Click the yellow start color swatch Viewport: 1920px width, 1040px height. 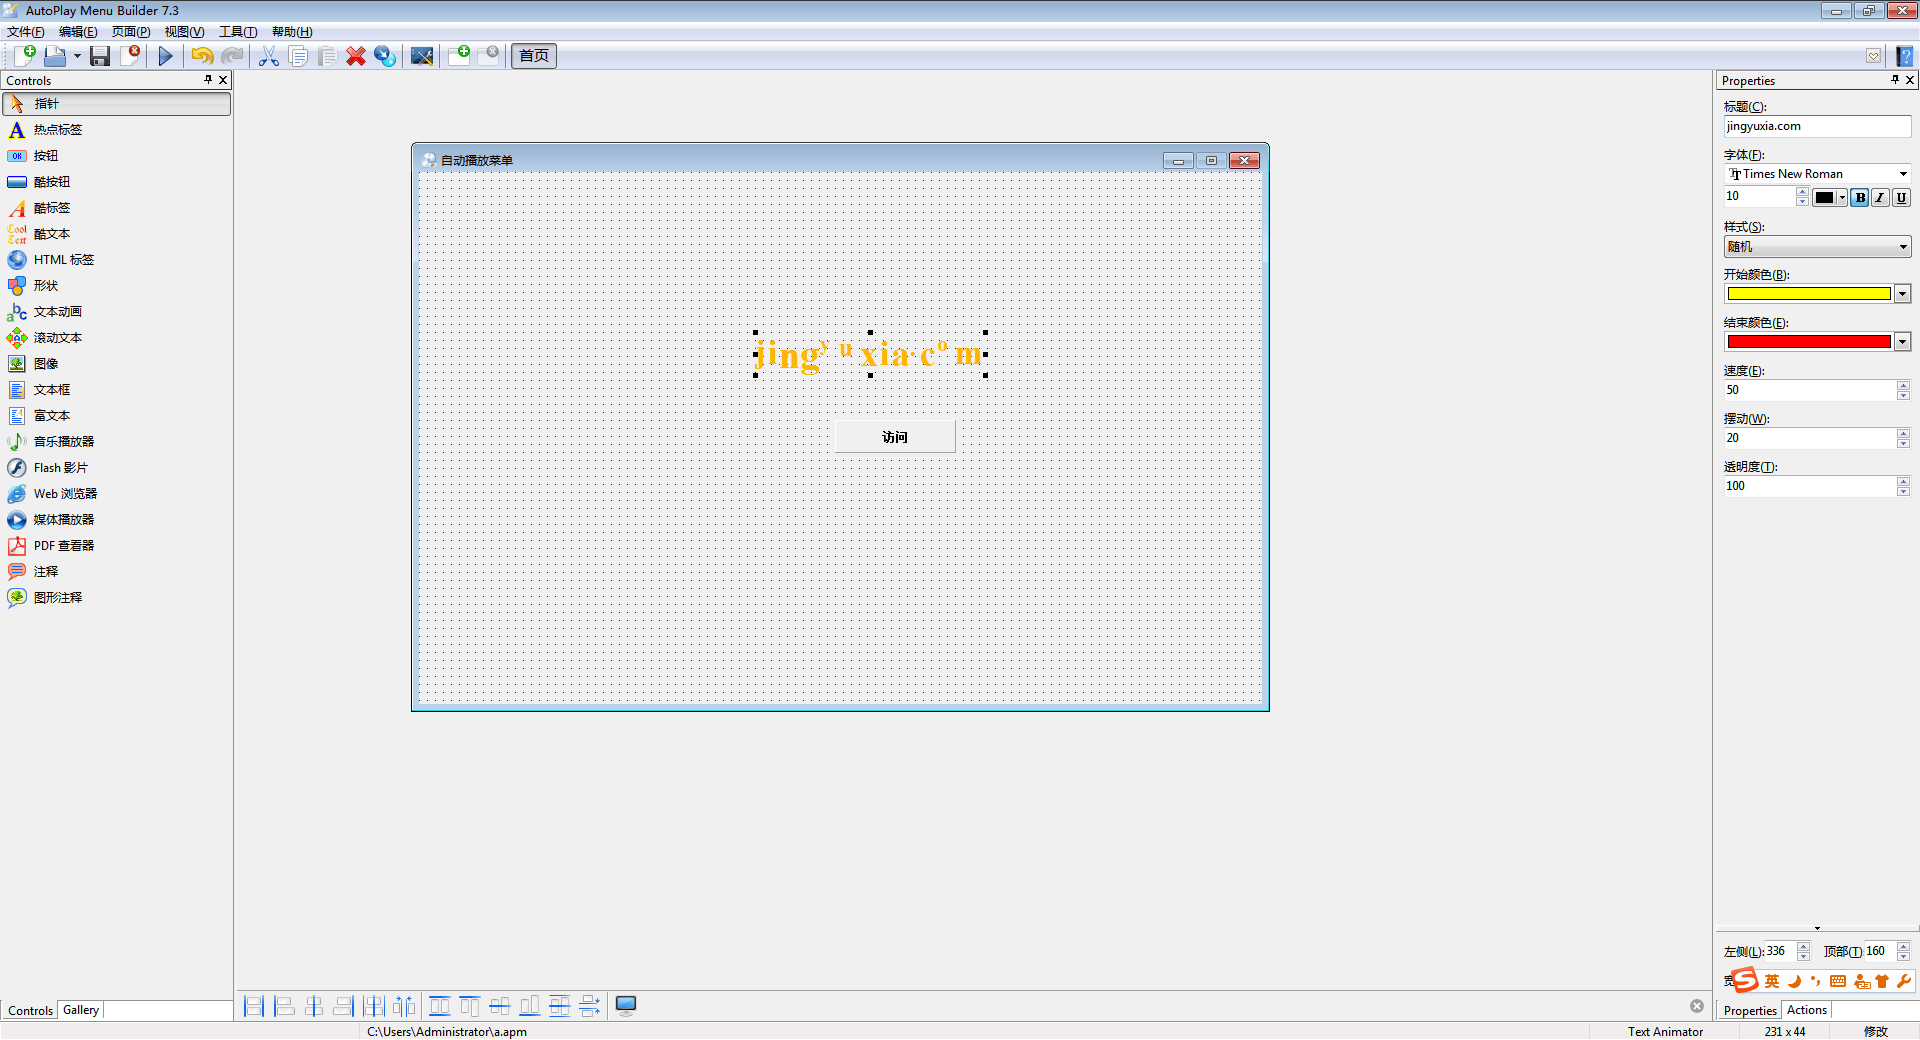1809,294
